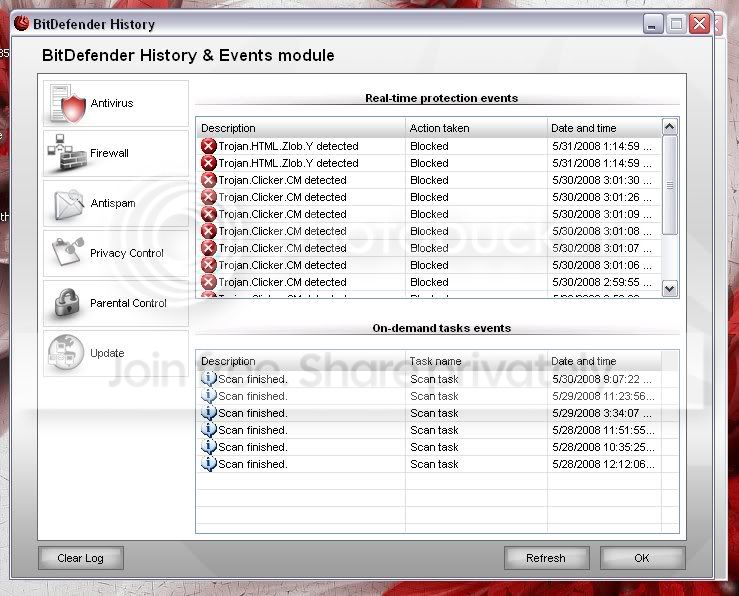
Task: Sort on-demand events by Description column
Action: coord(301,361)
